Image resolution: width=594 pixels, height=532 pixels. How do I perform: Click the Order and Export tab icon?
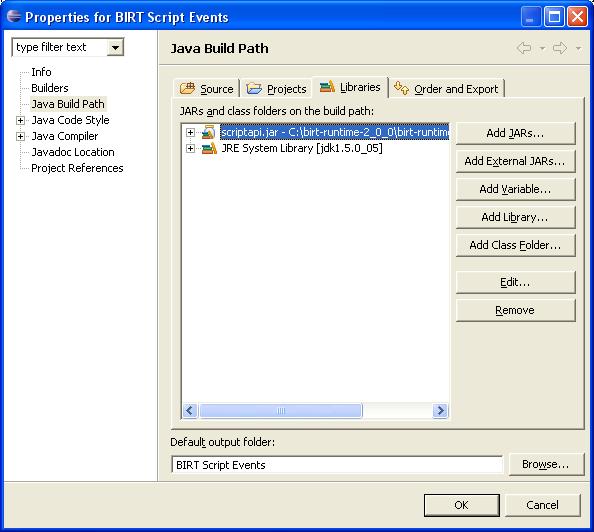point(401,88)
